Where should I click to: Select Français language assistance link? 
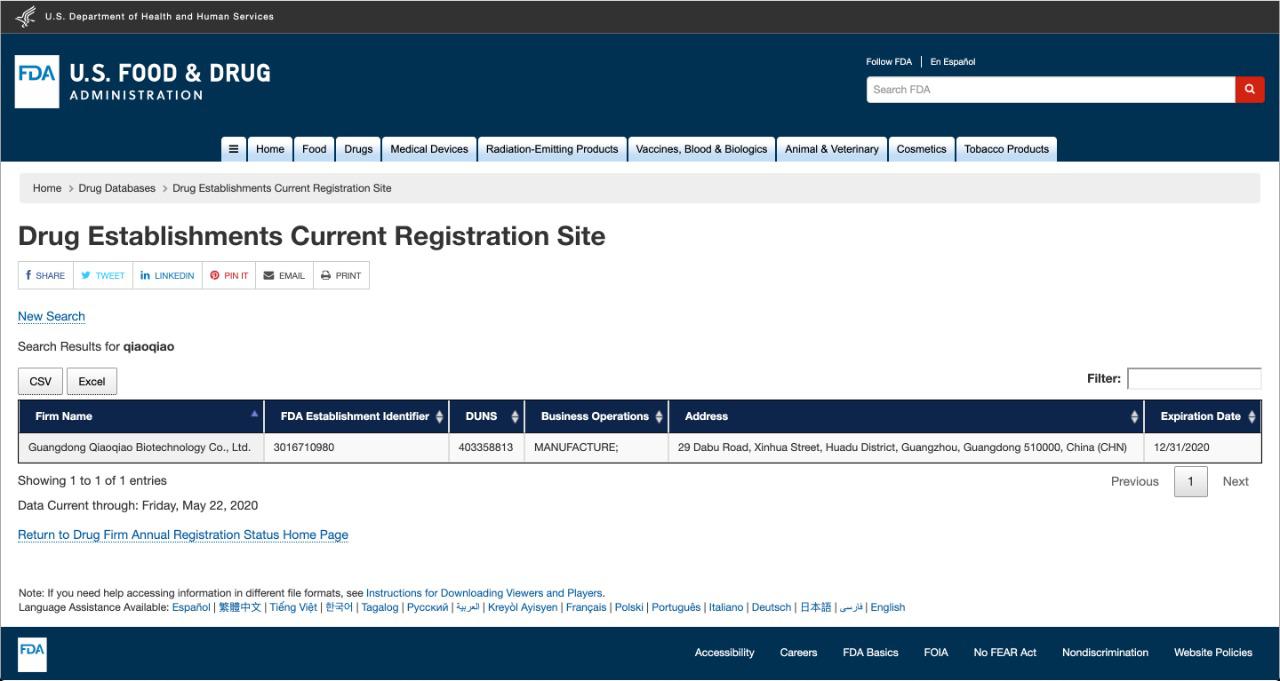[x=586, y=607]
